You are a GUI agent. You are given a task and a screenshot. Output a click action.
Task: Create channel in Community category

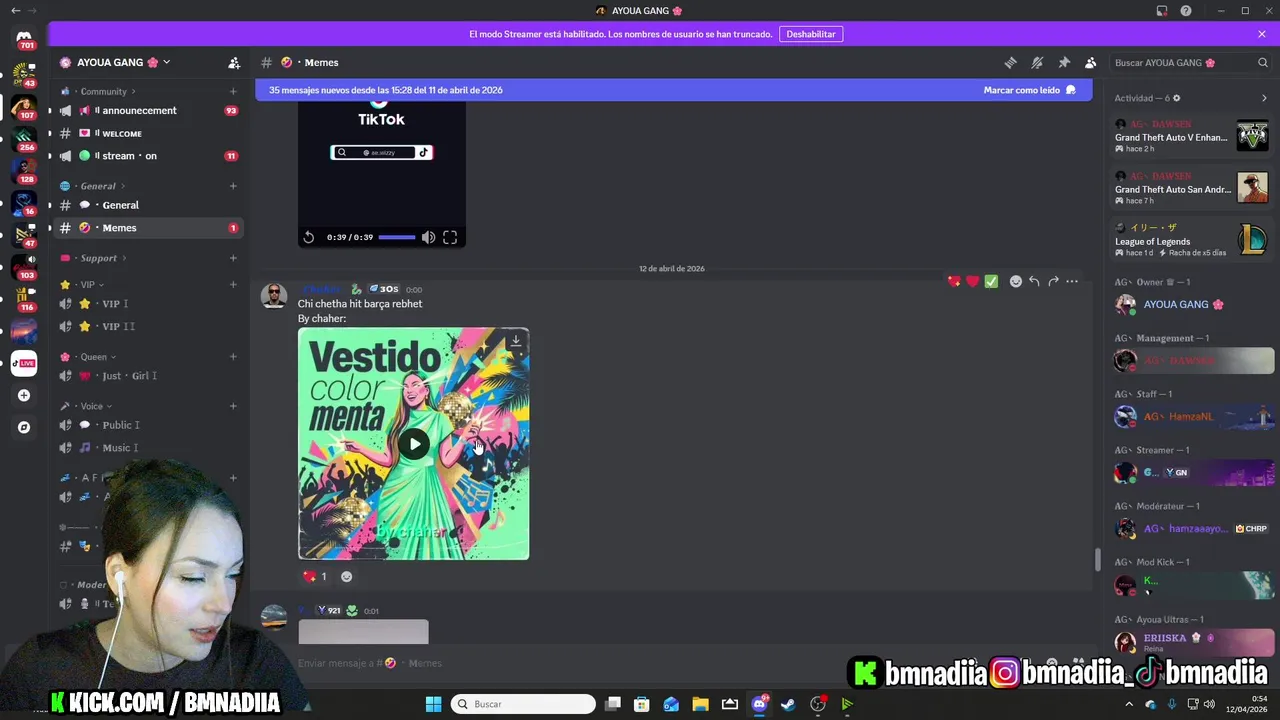(233, 91)
